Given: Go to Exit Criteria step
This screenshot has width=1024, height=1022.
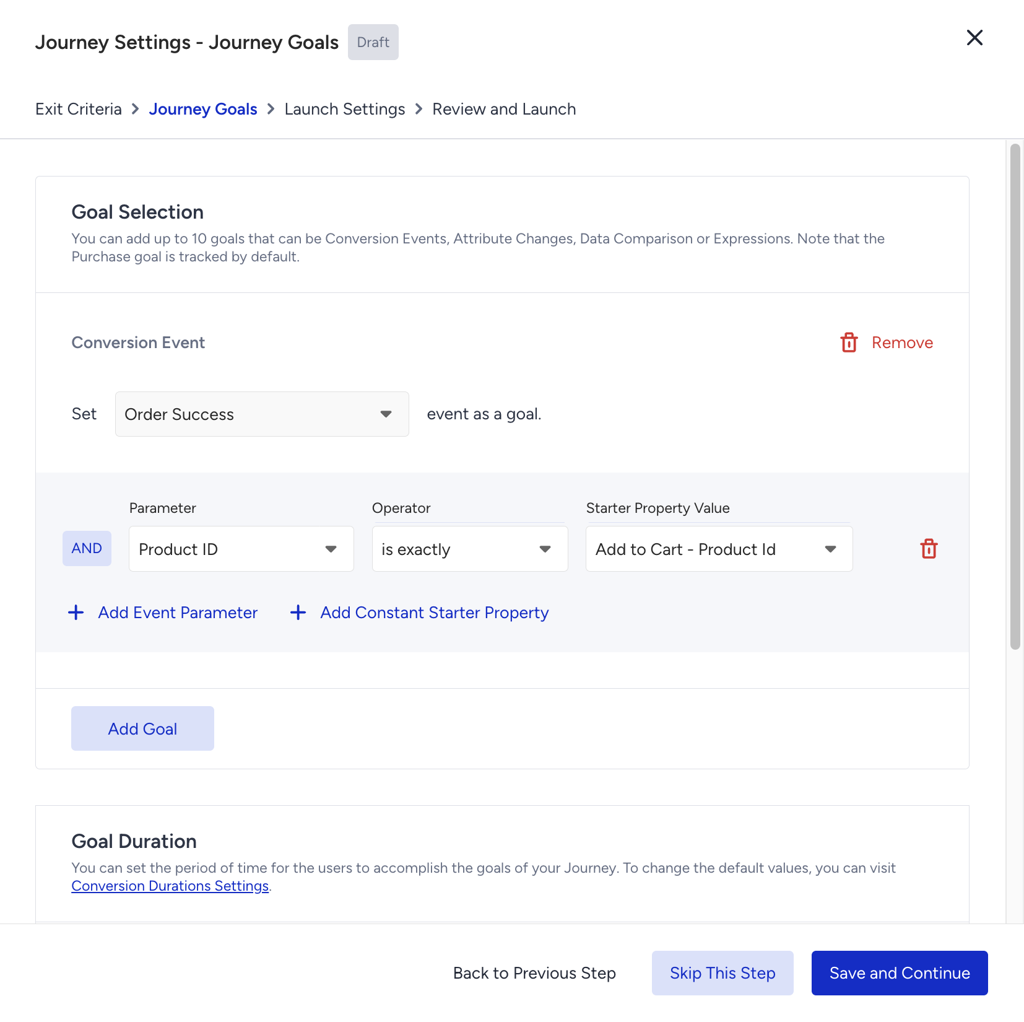Looking at the screenshot, I should click(78, 109).
